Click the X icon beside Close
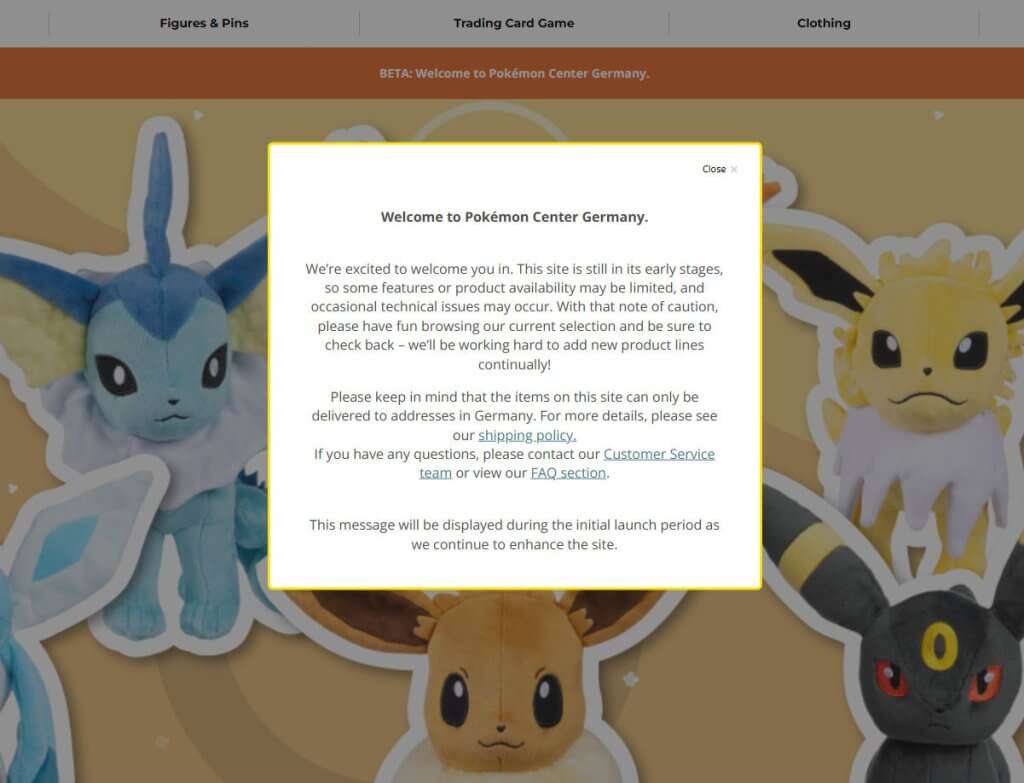The image size is (1024, 783). [734, 169]
